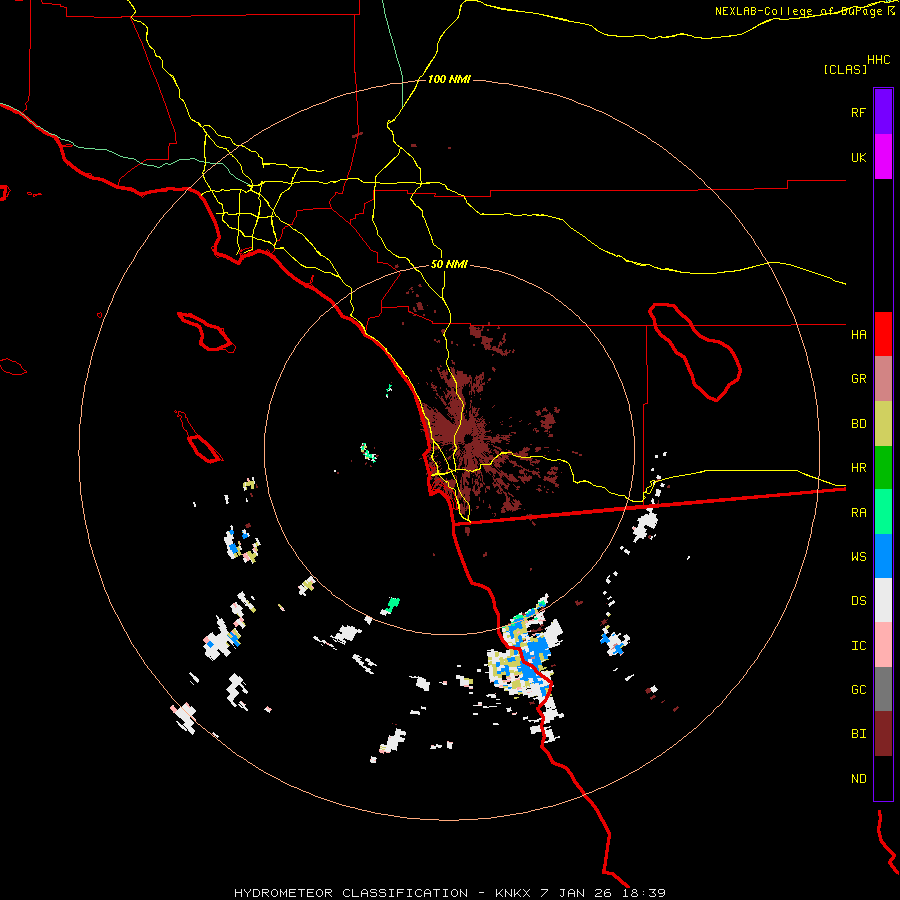This screenshot has height=900, width=900.
Task: Click the BI brown legend color block
Action: [883, 734]
